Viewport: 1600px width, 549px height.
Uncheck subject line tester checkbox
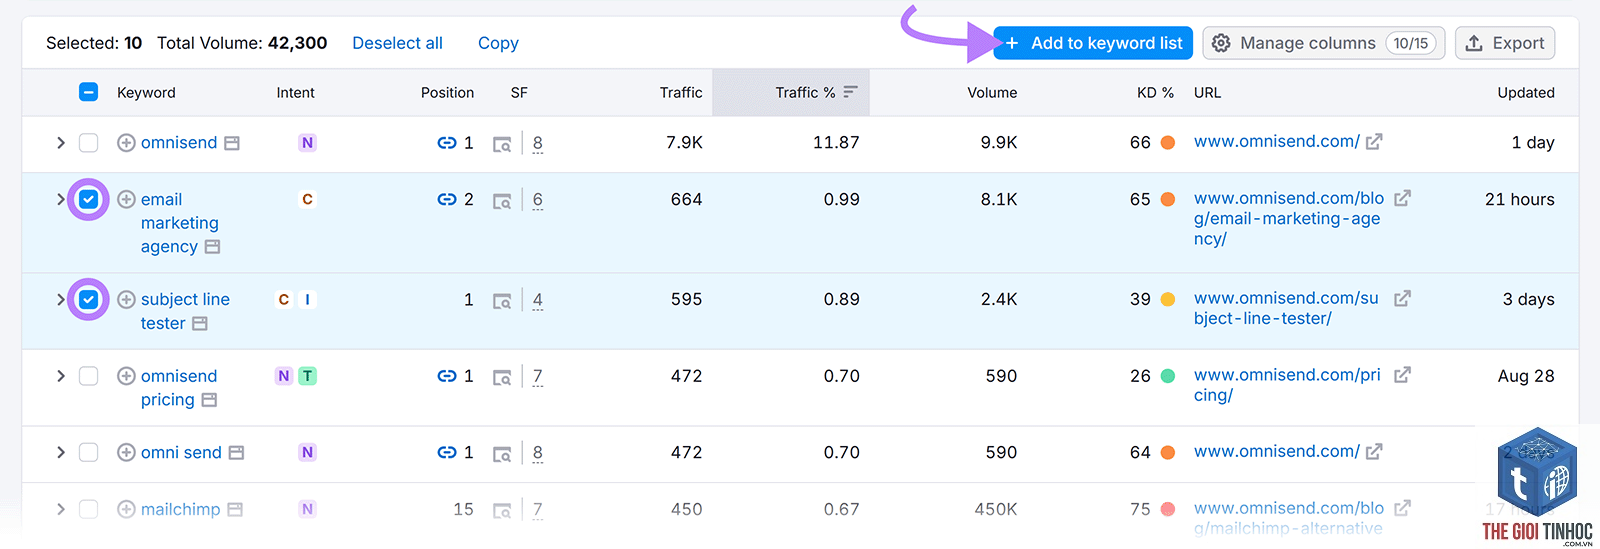88,299
